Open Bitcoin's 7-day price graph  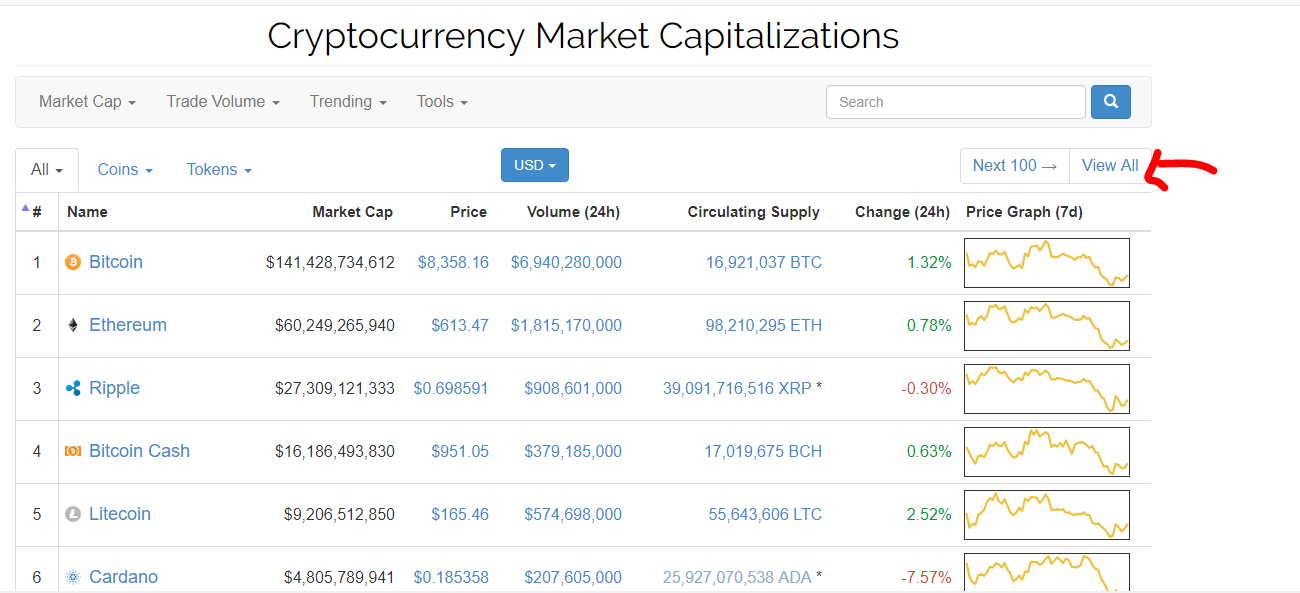1046,263
